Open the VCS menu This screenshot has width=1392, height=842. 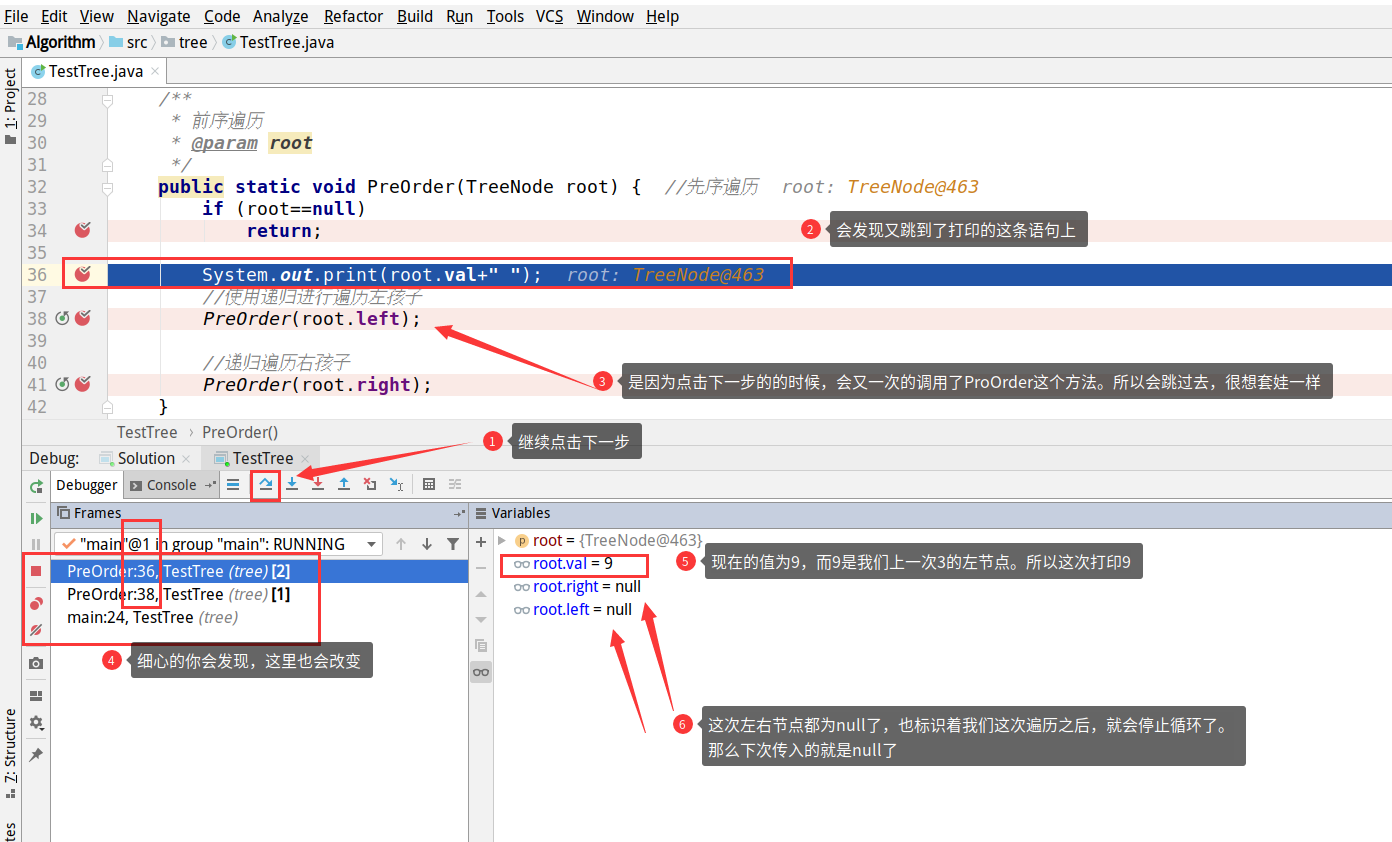pos(549,16)
